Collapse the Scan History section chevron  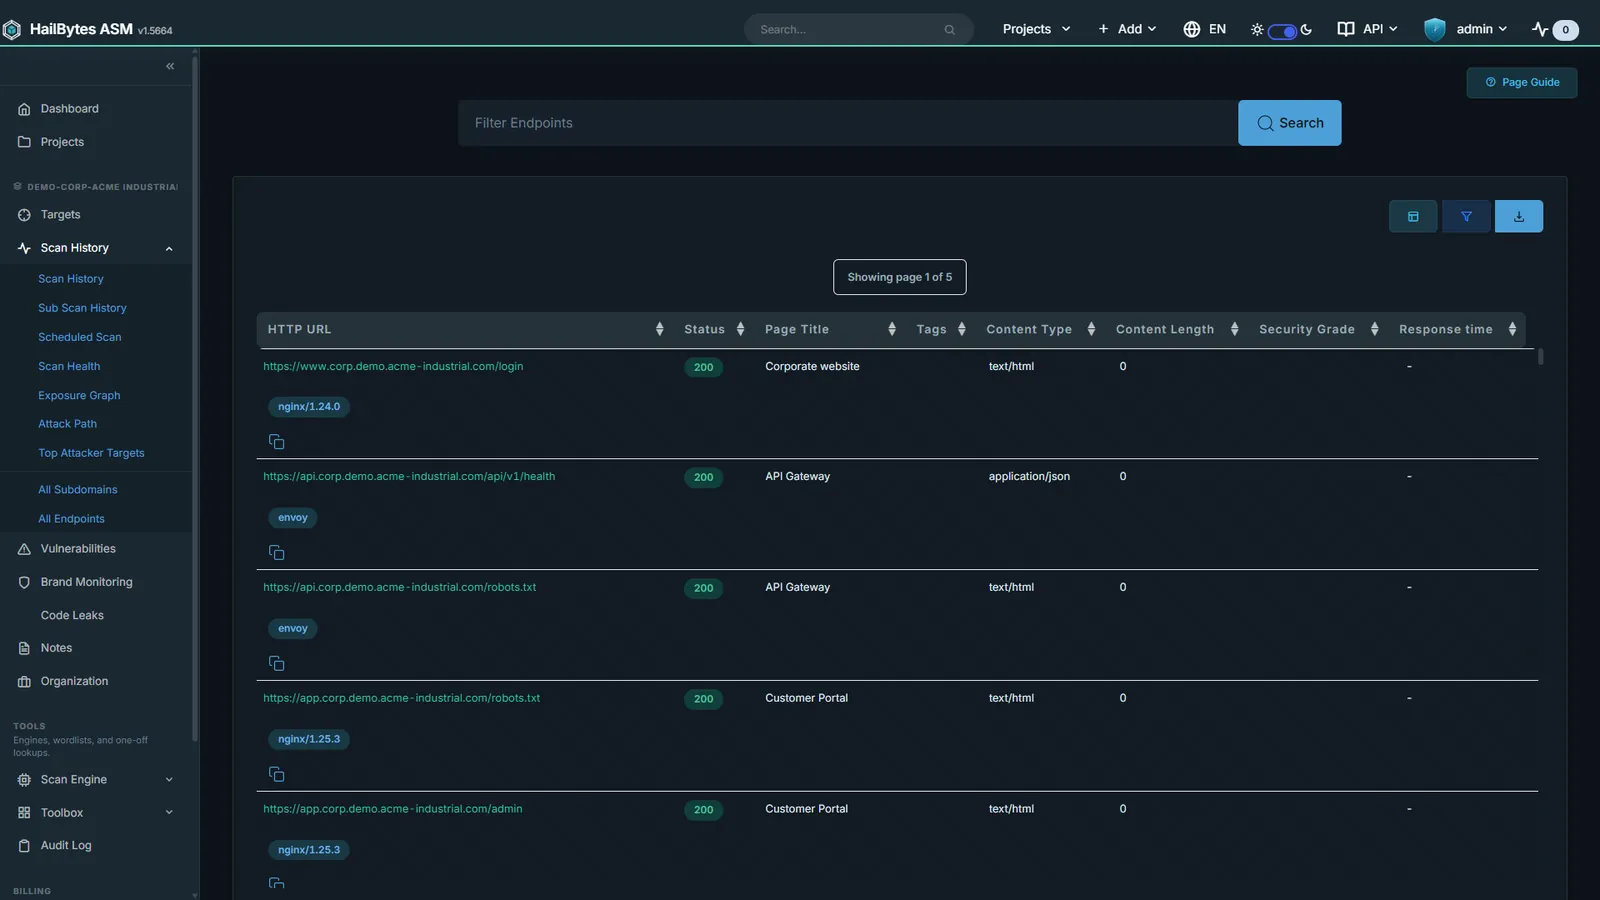click(169, 249)
